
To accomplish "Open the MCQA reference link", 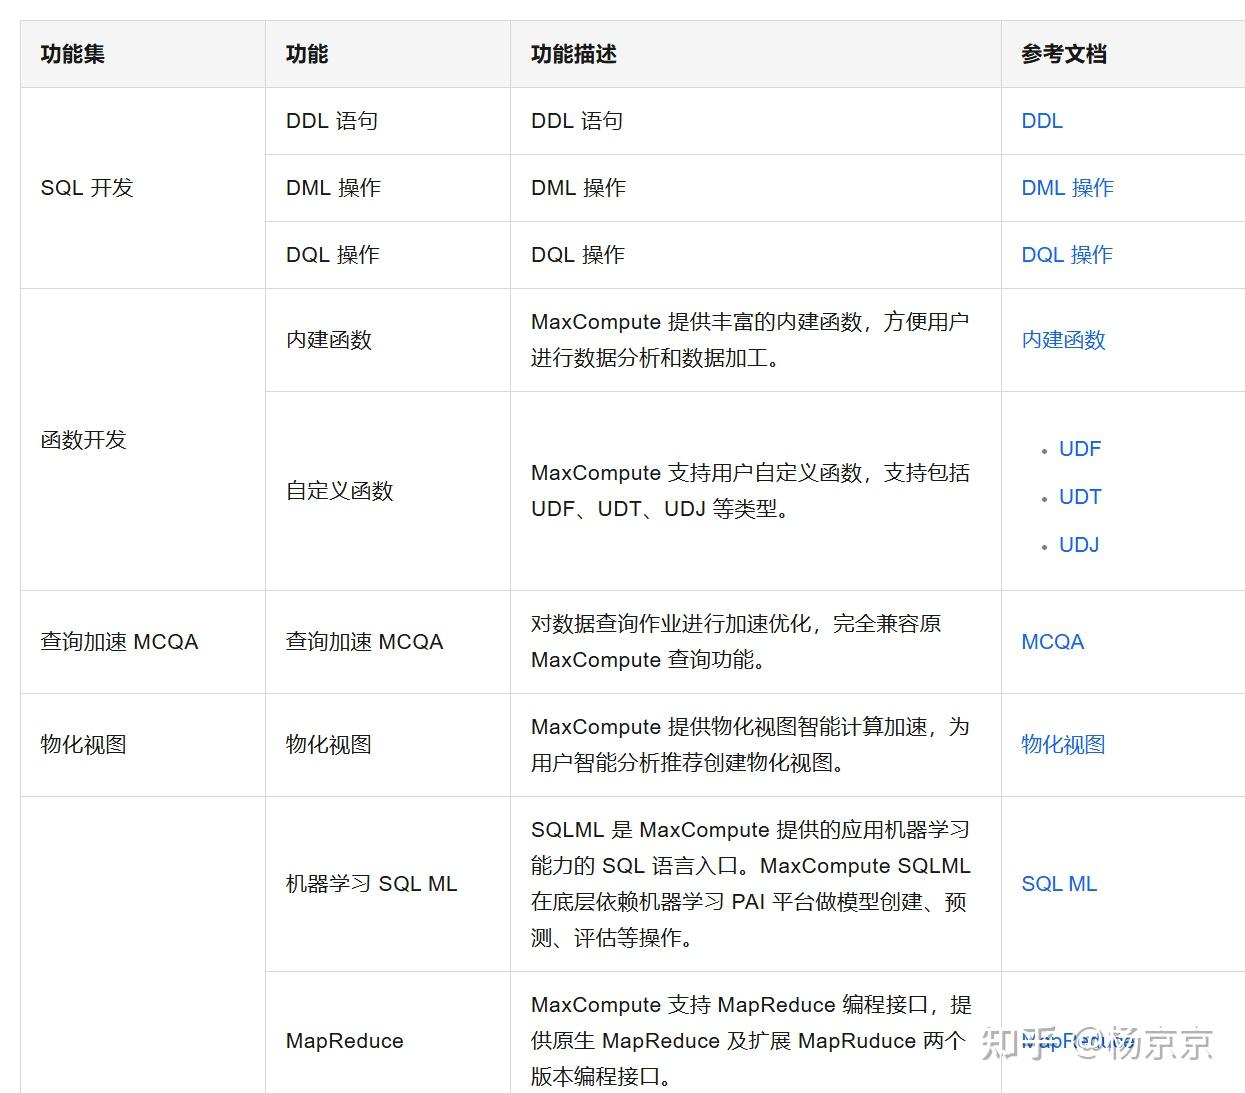I will point(1052,641).
